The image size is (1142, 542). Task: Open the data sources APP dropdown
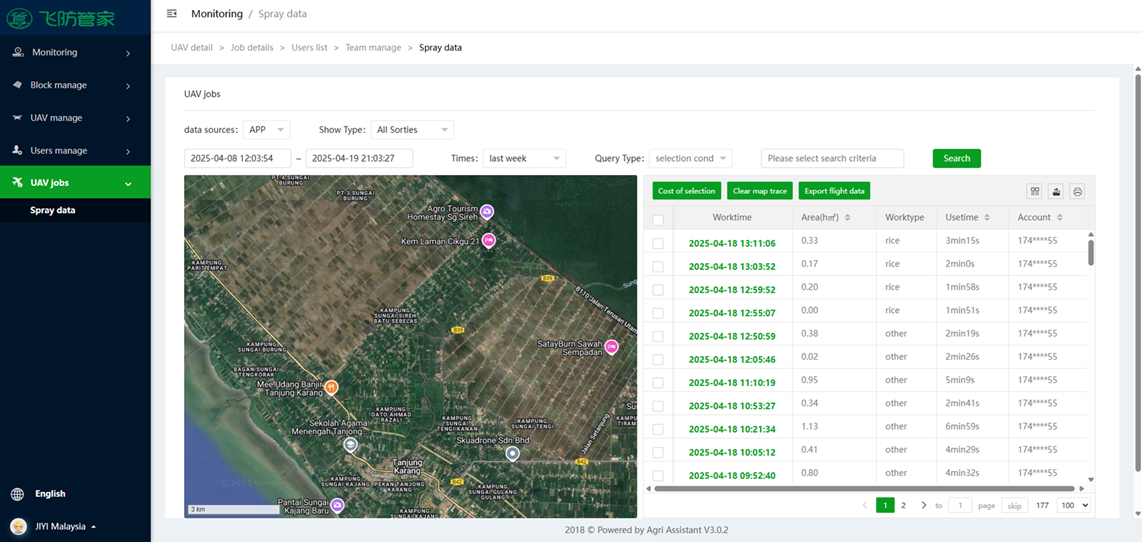pyautogui.click(x=266, y=130)
